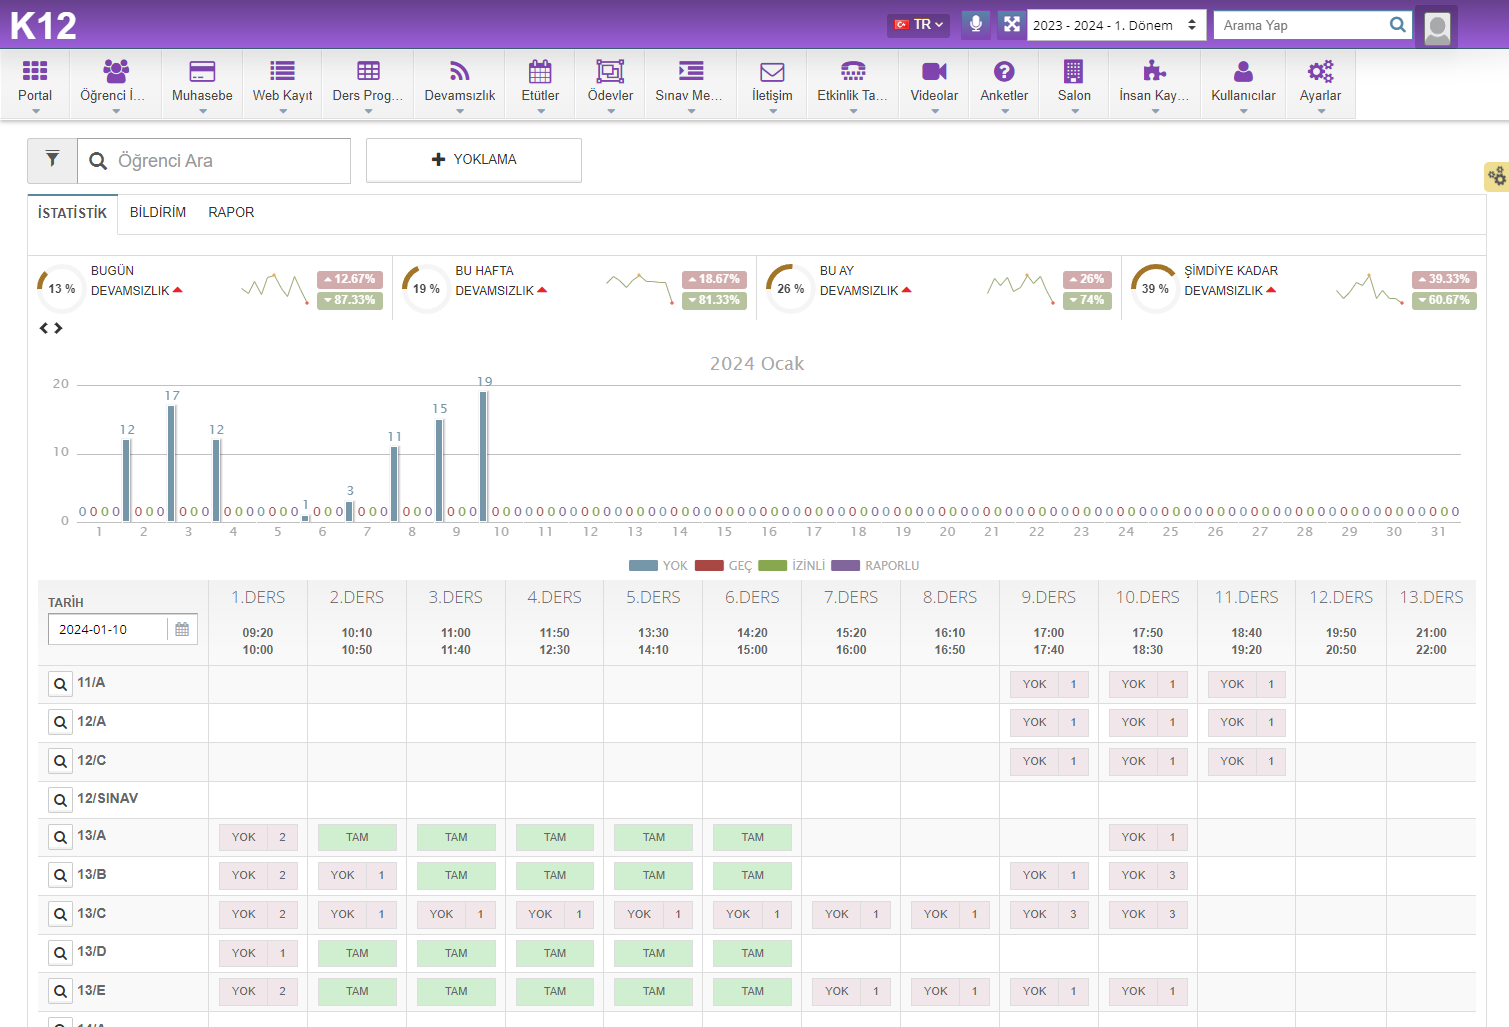Click magnifier icon for class 11/A
Image resolution: width=1509 pixels, height=1027 pixels.
pos(60,685)
